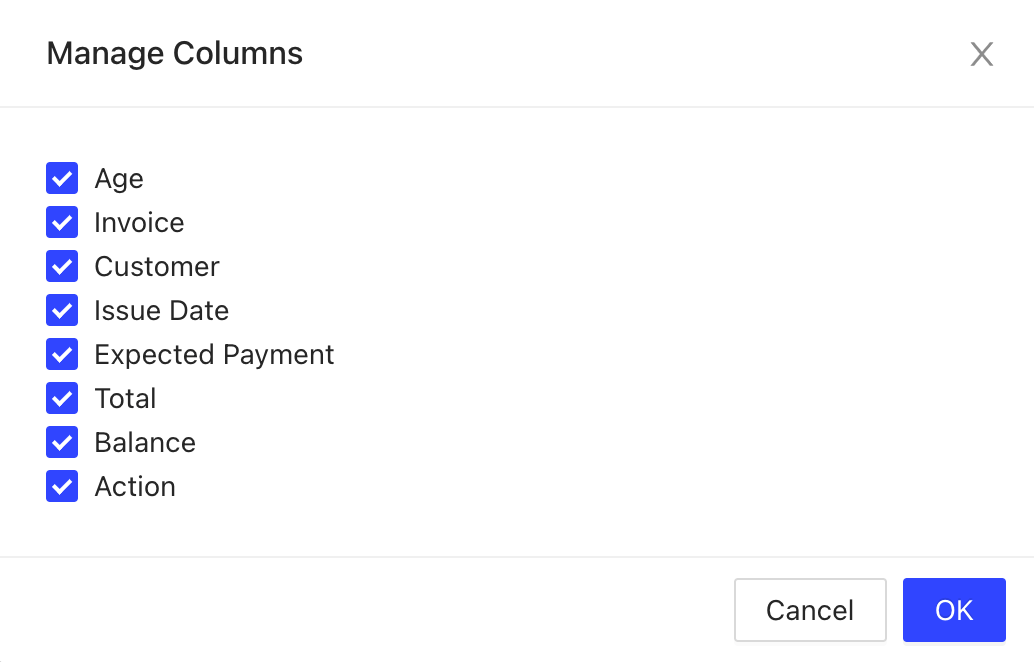Uncheck the Balance checkbox

tap(62, 443)
